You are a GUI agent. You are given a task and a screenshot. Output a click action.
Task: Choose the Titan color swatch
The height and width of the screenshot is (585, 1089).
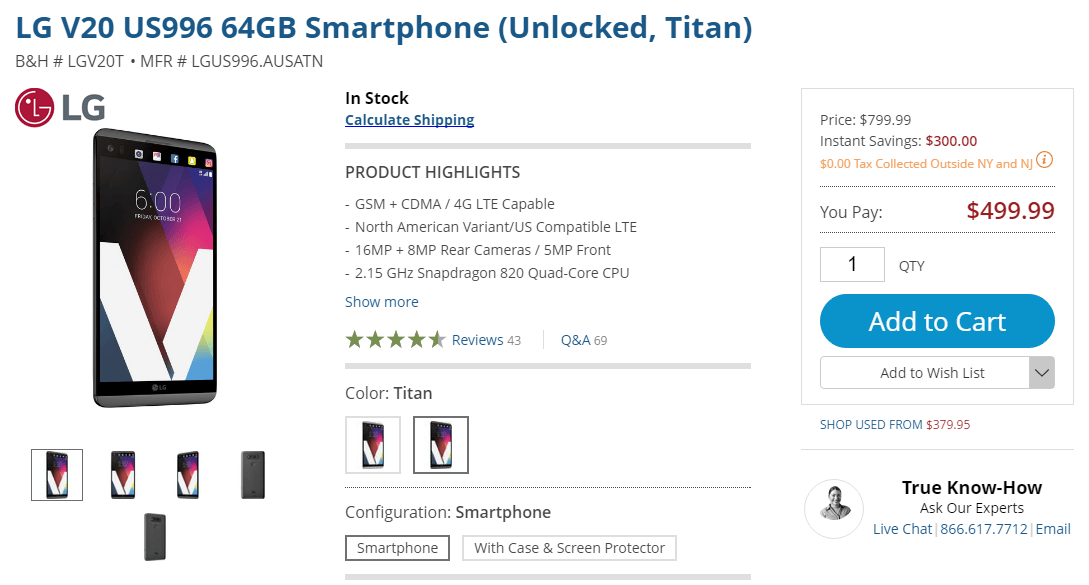point(441,444)
